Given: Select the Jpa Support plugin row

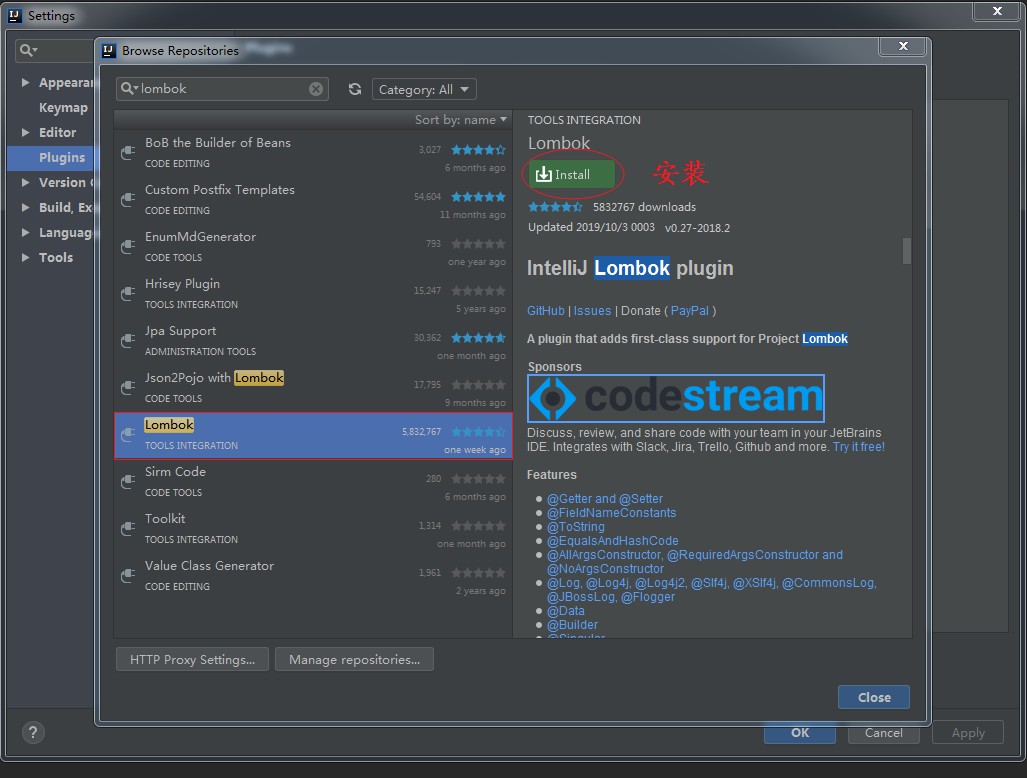Looking at the screenshot, I should pos(312,342).
